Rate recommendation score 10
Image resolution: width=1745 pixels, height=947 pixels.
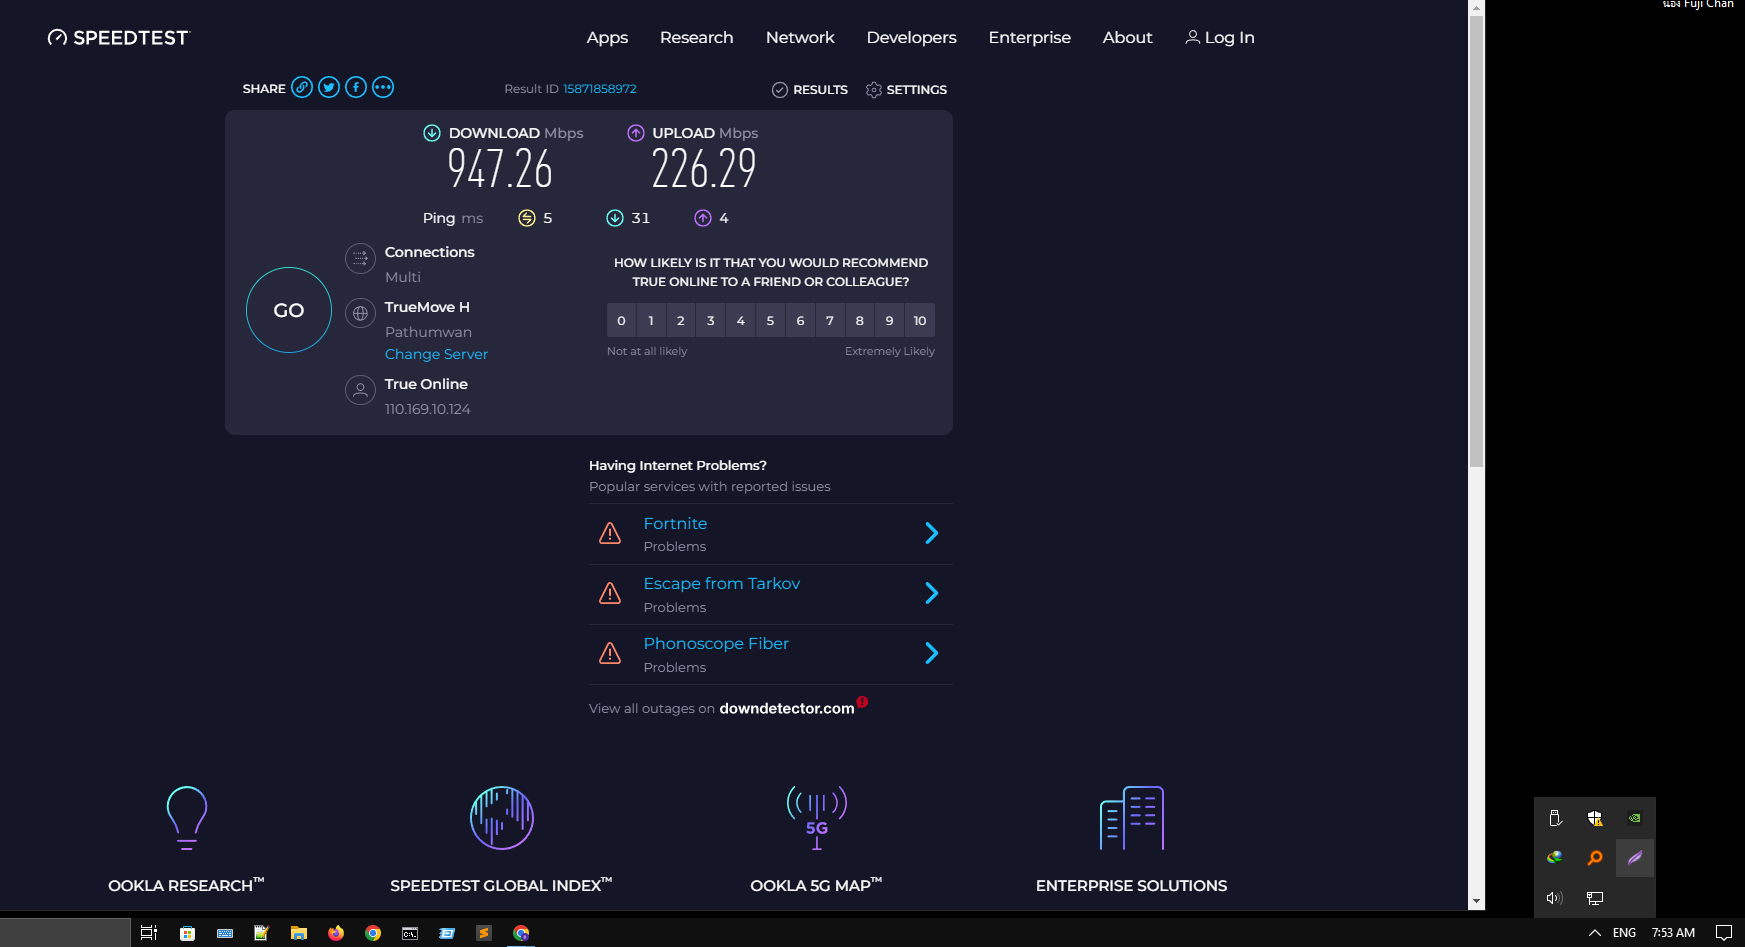pos(920,320)
